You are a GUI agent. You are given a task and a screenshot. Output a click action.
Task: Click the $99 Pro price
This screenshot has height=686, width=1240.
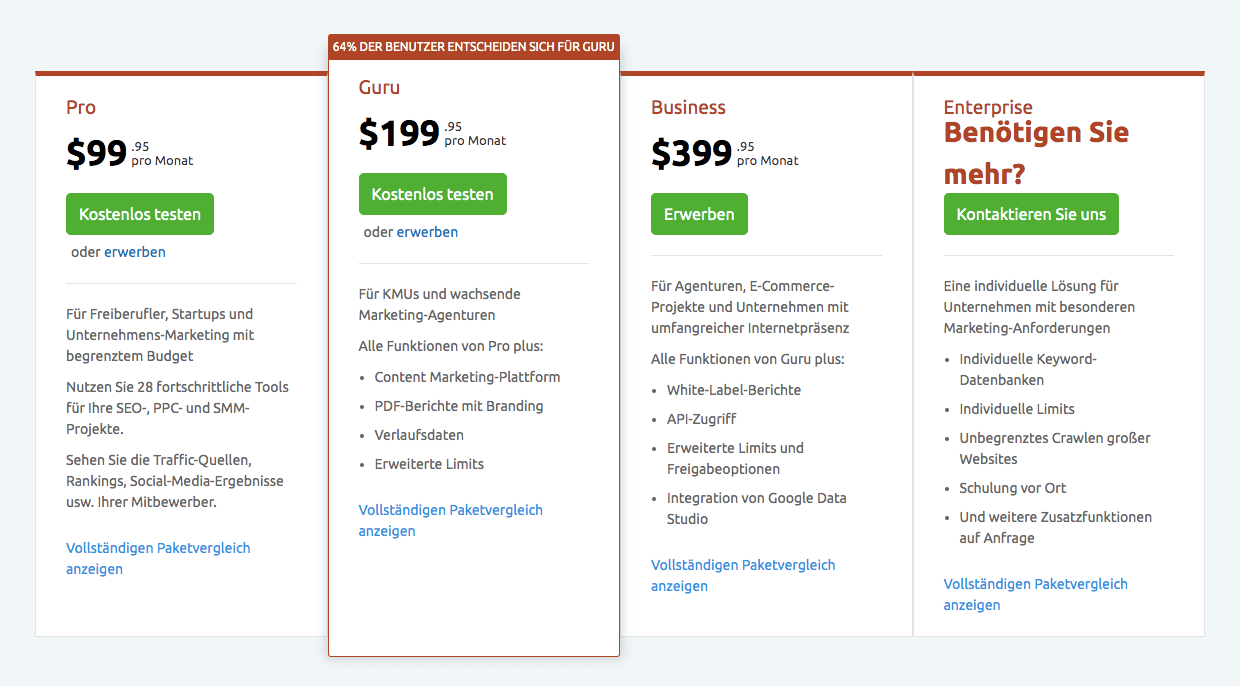click(97, 153)
